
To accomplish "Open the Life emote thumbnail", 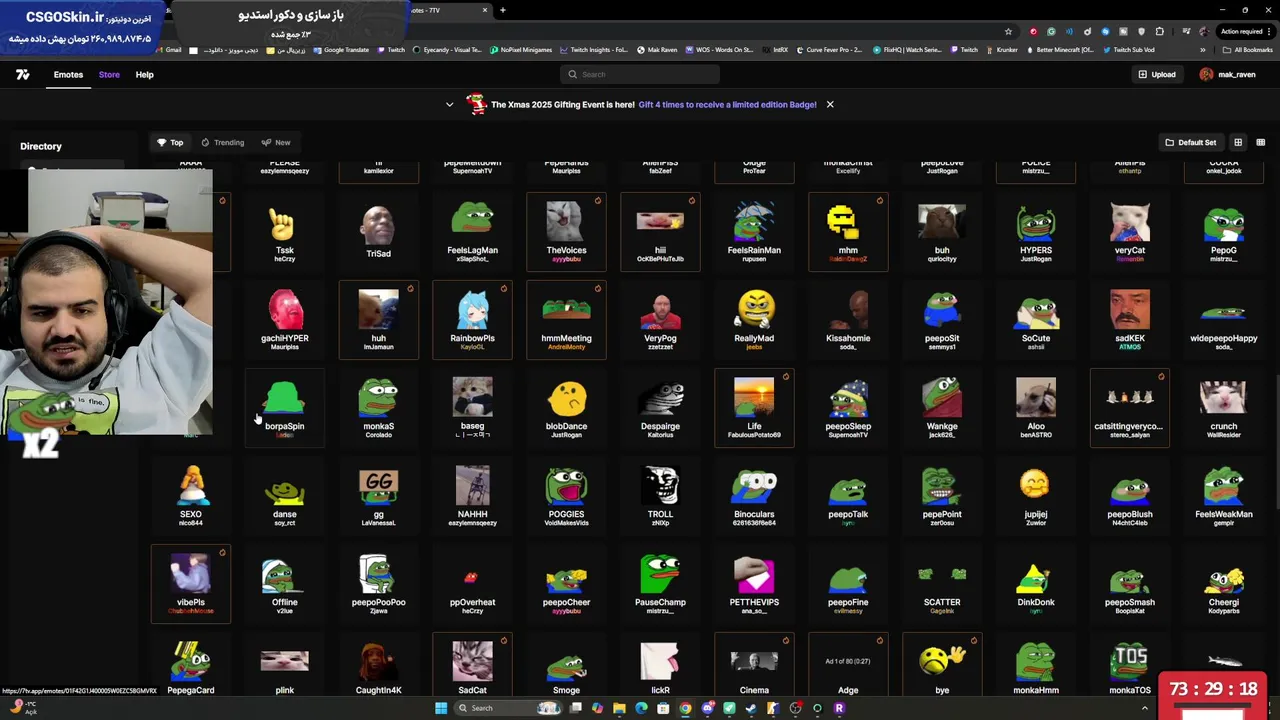I will coord(754,396).
